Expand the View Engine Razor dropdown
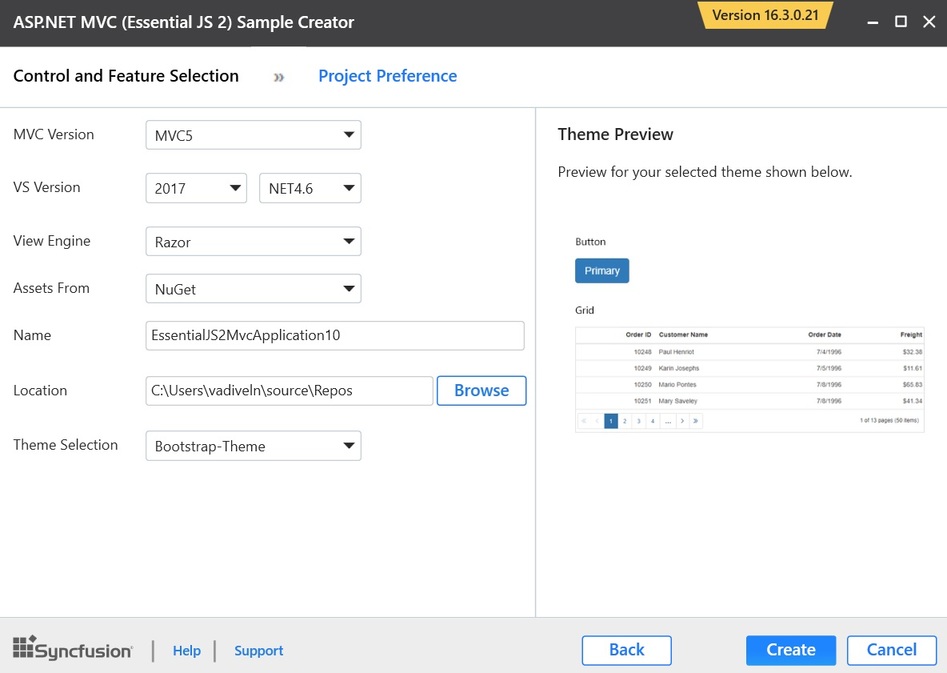Image resolution: width=947 pixels, height=673 pixels. (x=253, y=242)
